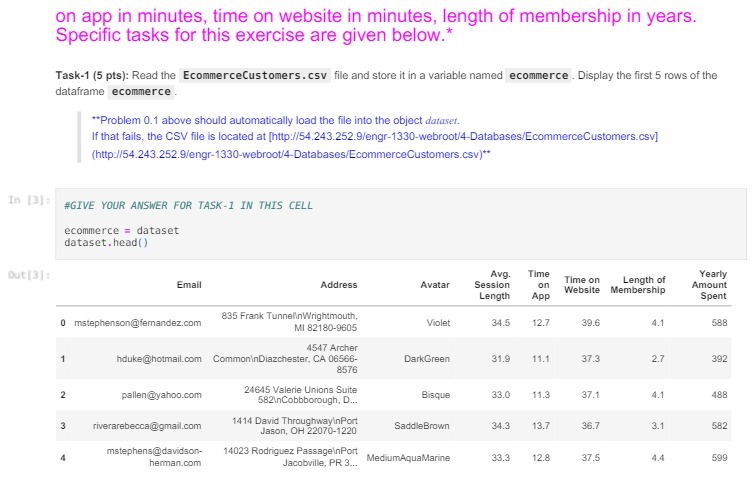This screenshot has height=479, width=754.
Task: Click the dataset.head() code line
Action: pos(106,242)
